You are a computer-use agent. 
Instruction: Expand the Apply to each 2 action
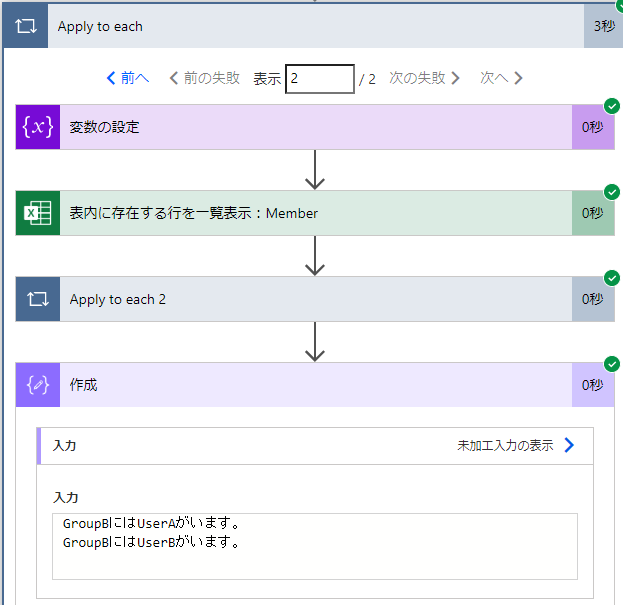point(315,299)
